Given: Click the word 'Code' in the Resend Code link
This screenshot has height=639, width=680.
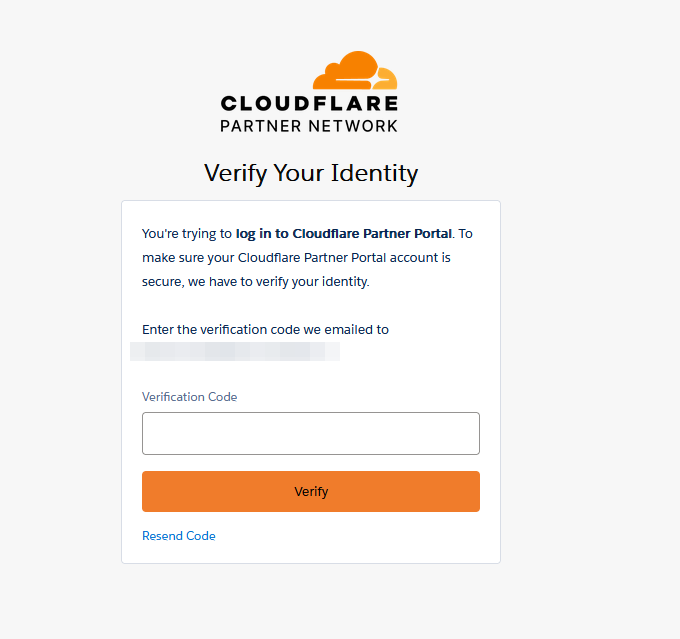Looking at the screenshot, I should coord(201,536).
